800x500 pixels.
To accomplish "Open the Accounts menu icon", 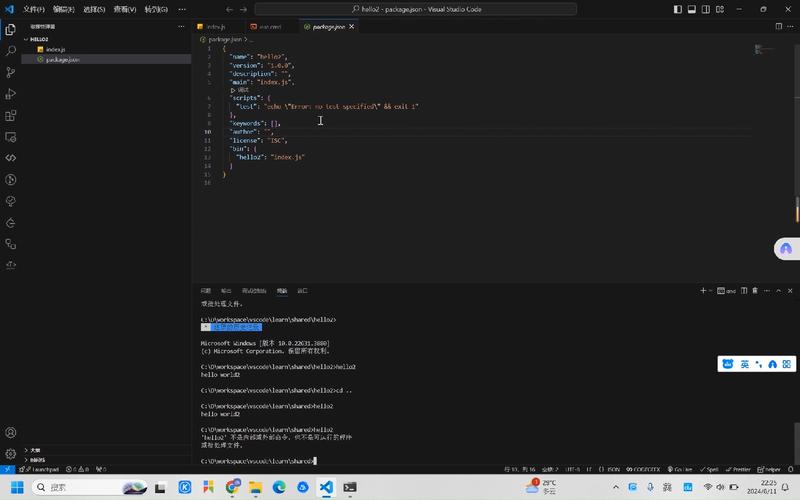I will coord(10,432).
